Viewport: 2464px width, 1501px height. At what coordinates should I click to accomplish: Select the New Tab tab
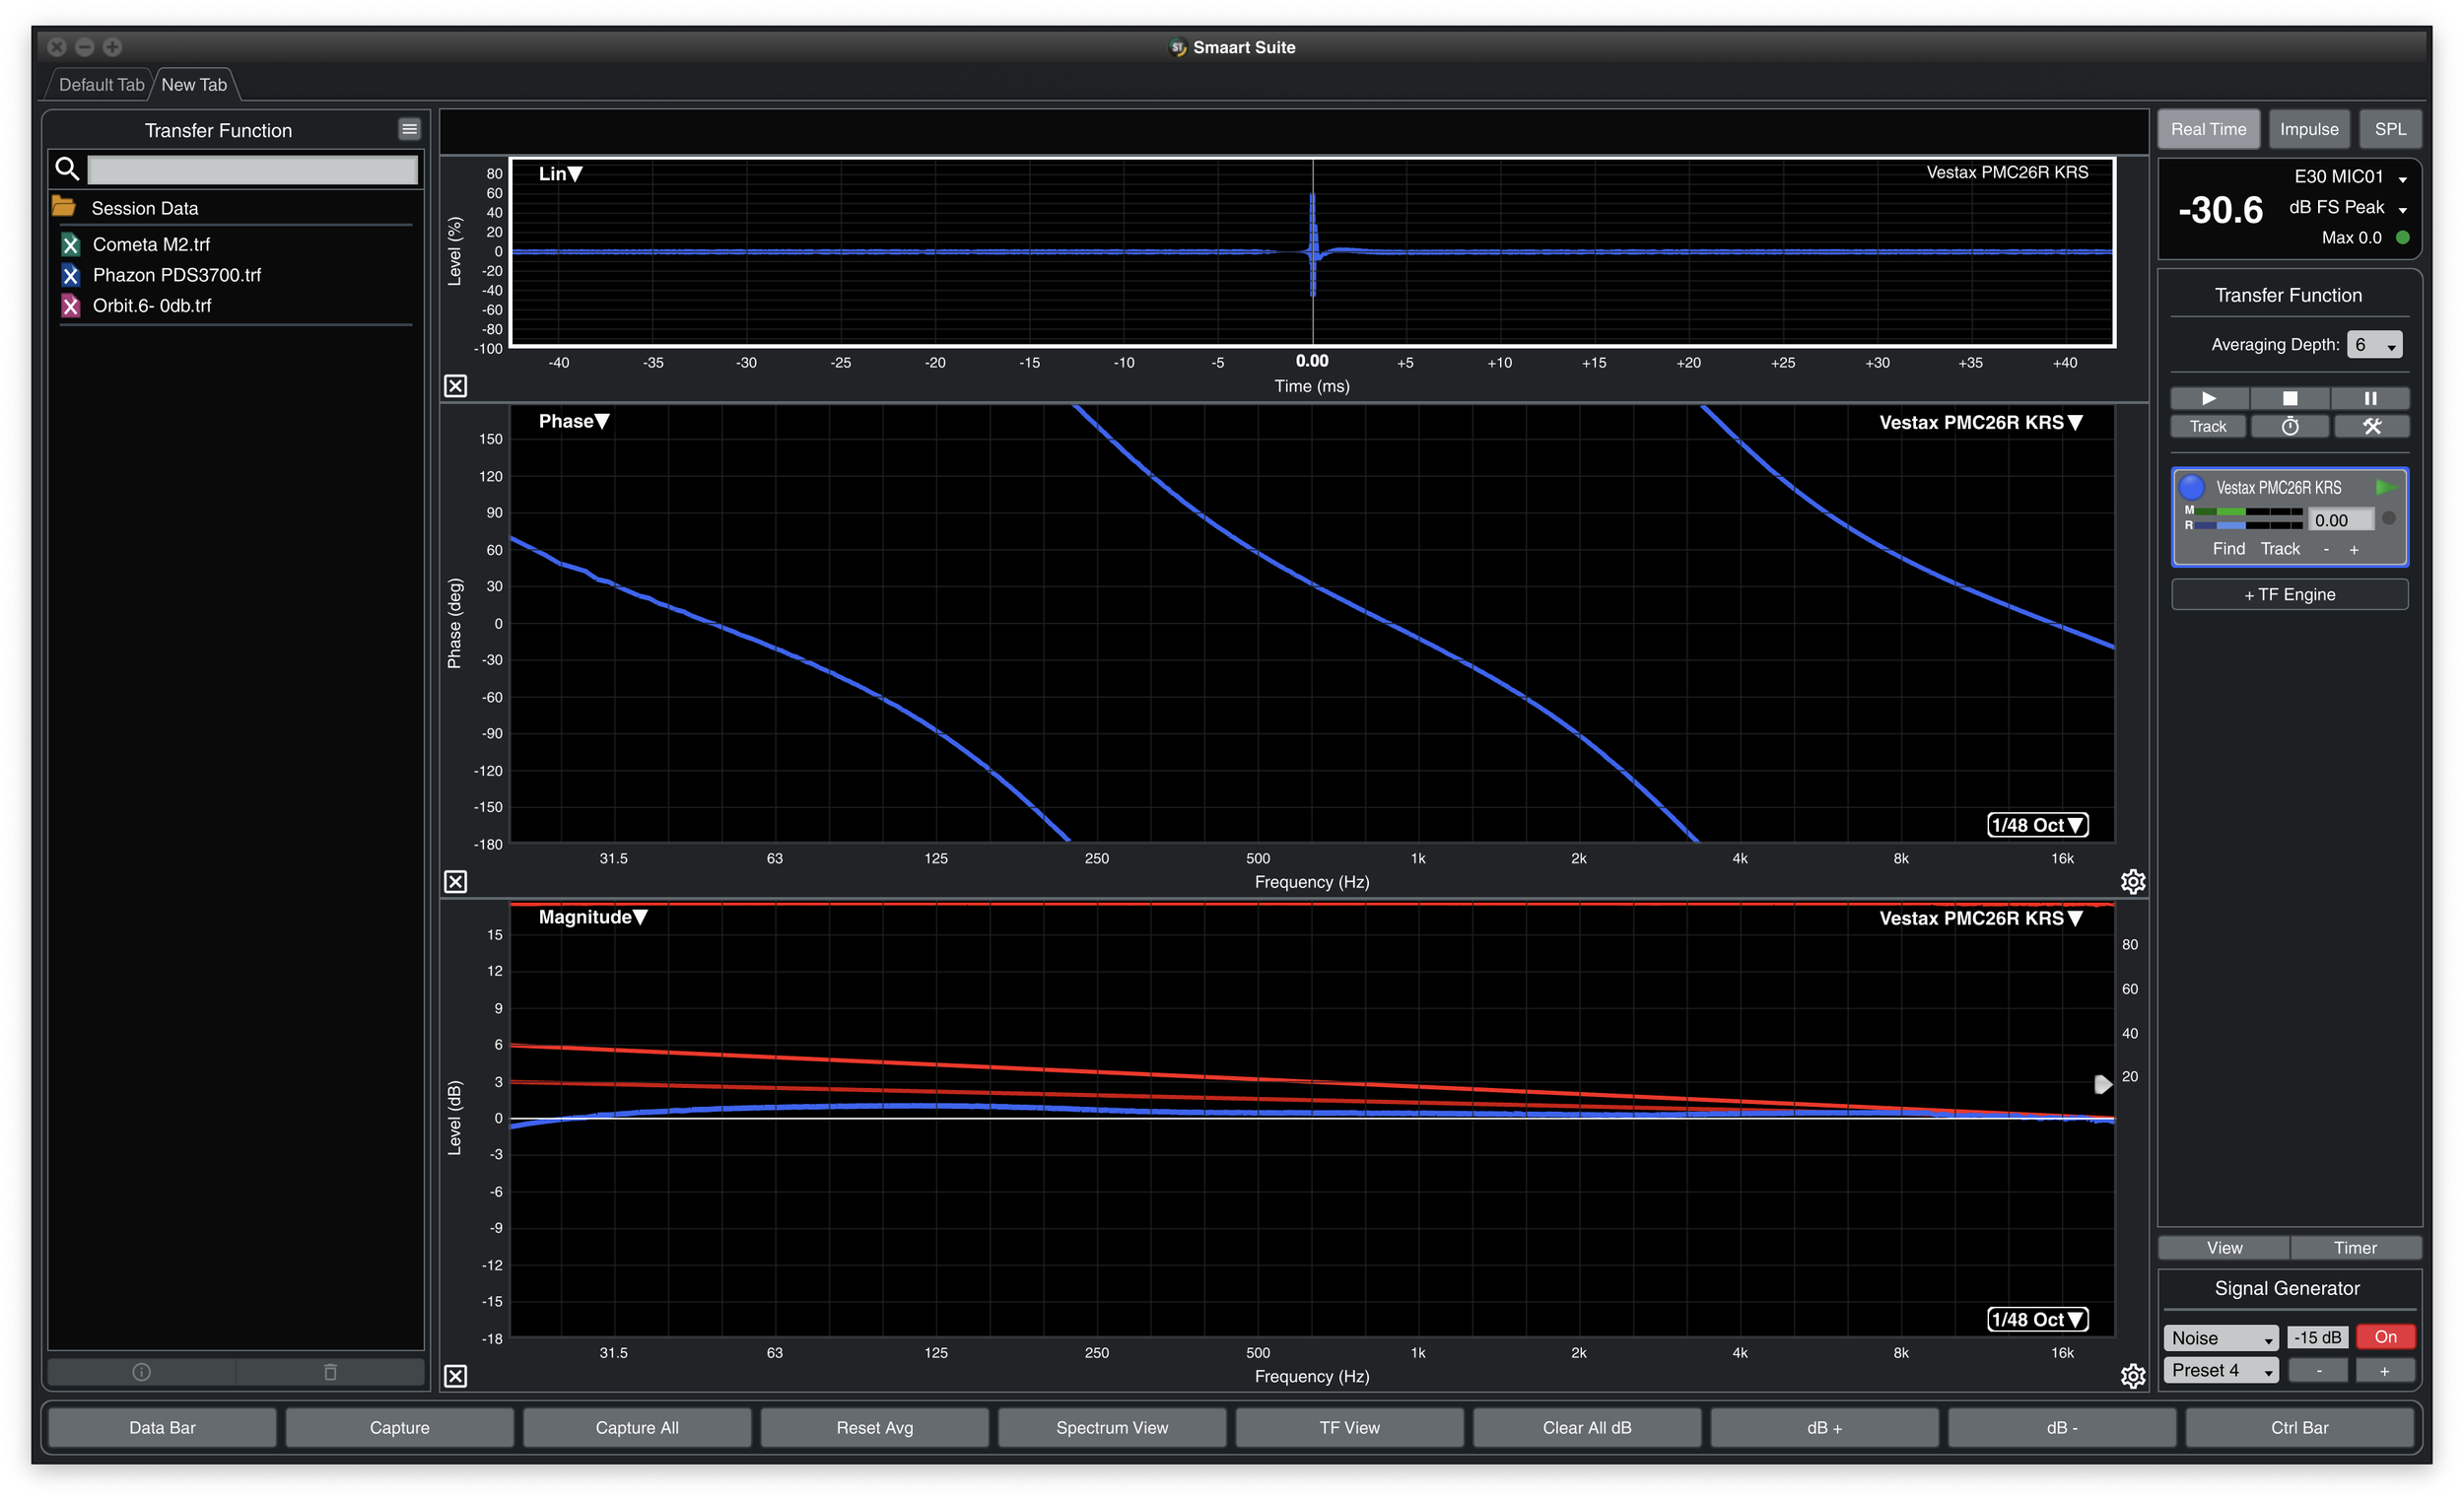pos(194,85)
